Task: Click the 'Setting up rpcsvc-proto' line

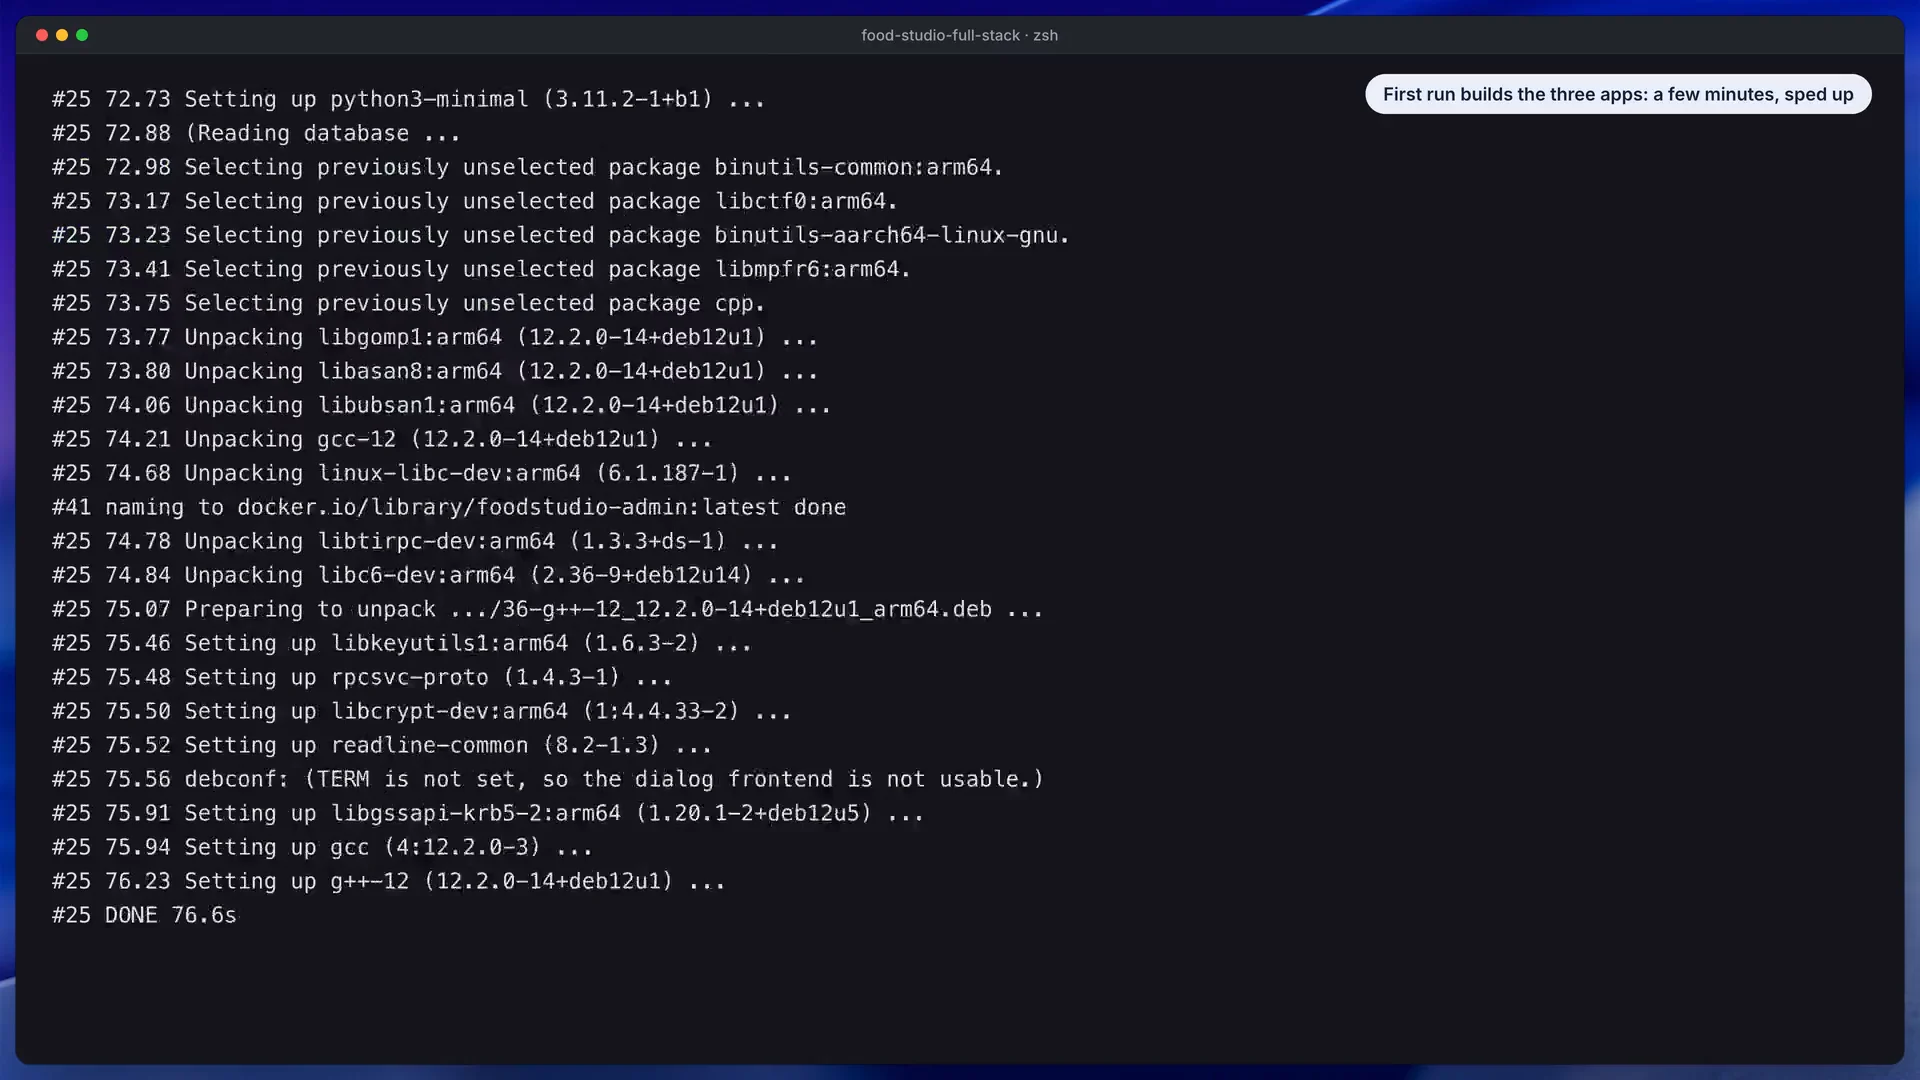Action: click(x=362, y=677)
